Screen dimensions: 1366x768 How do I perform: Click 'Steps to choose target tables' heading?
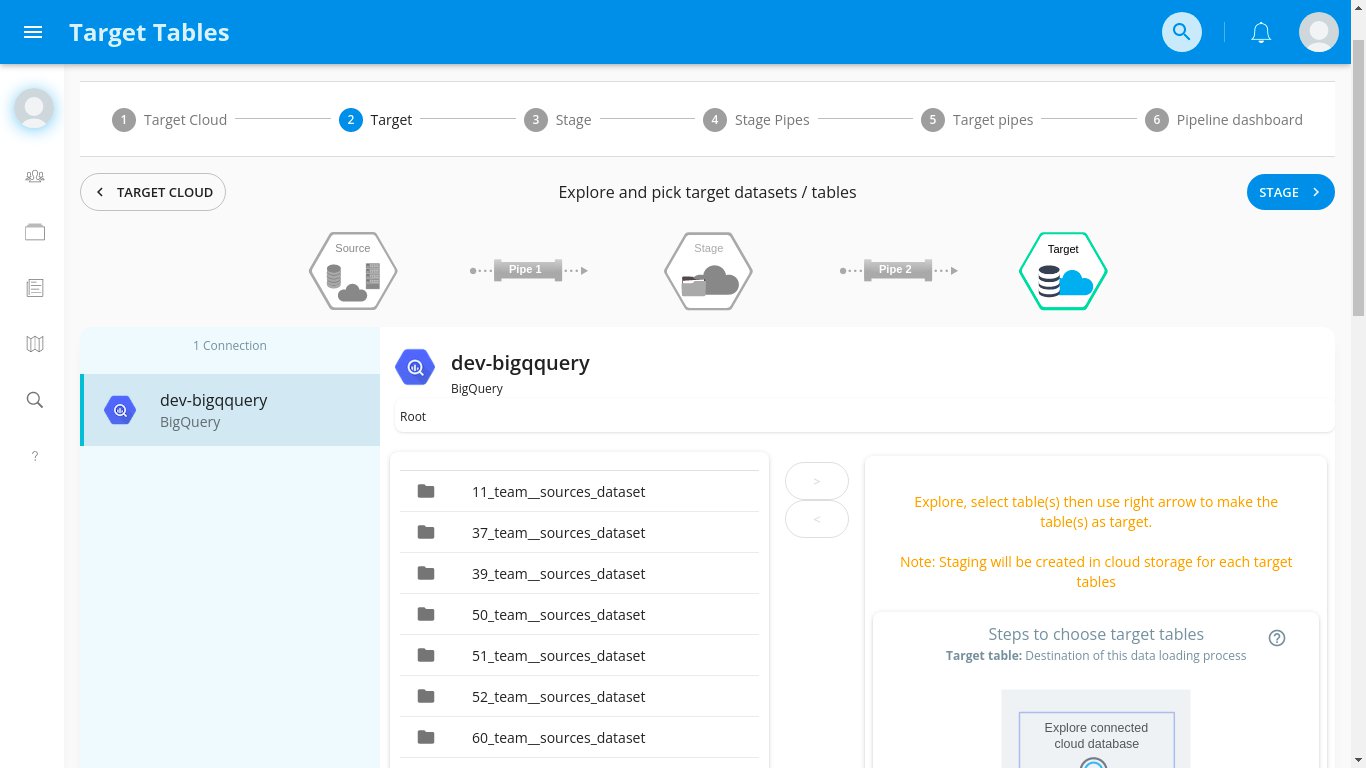point(1096,634)
